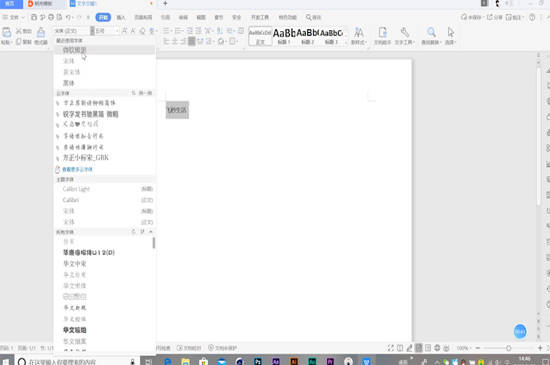This screenshot has width=550, height=365.
Task: Click the new tab plus button
Action: coord(165,4)
